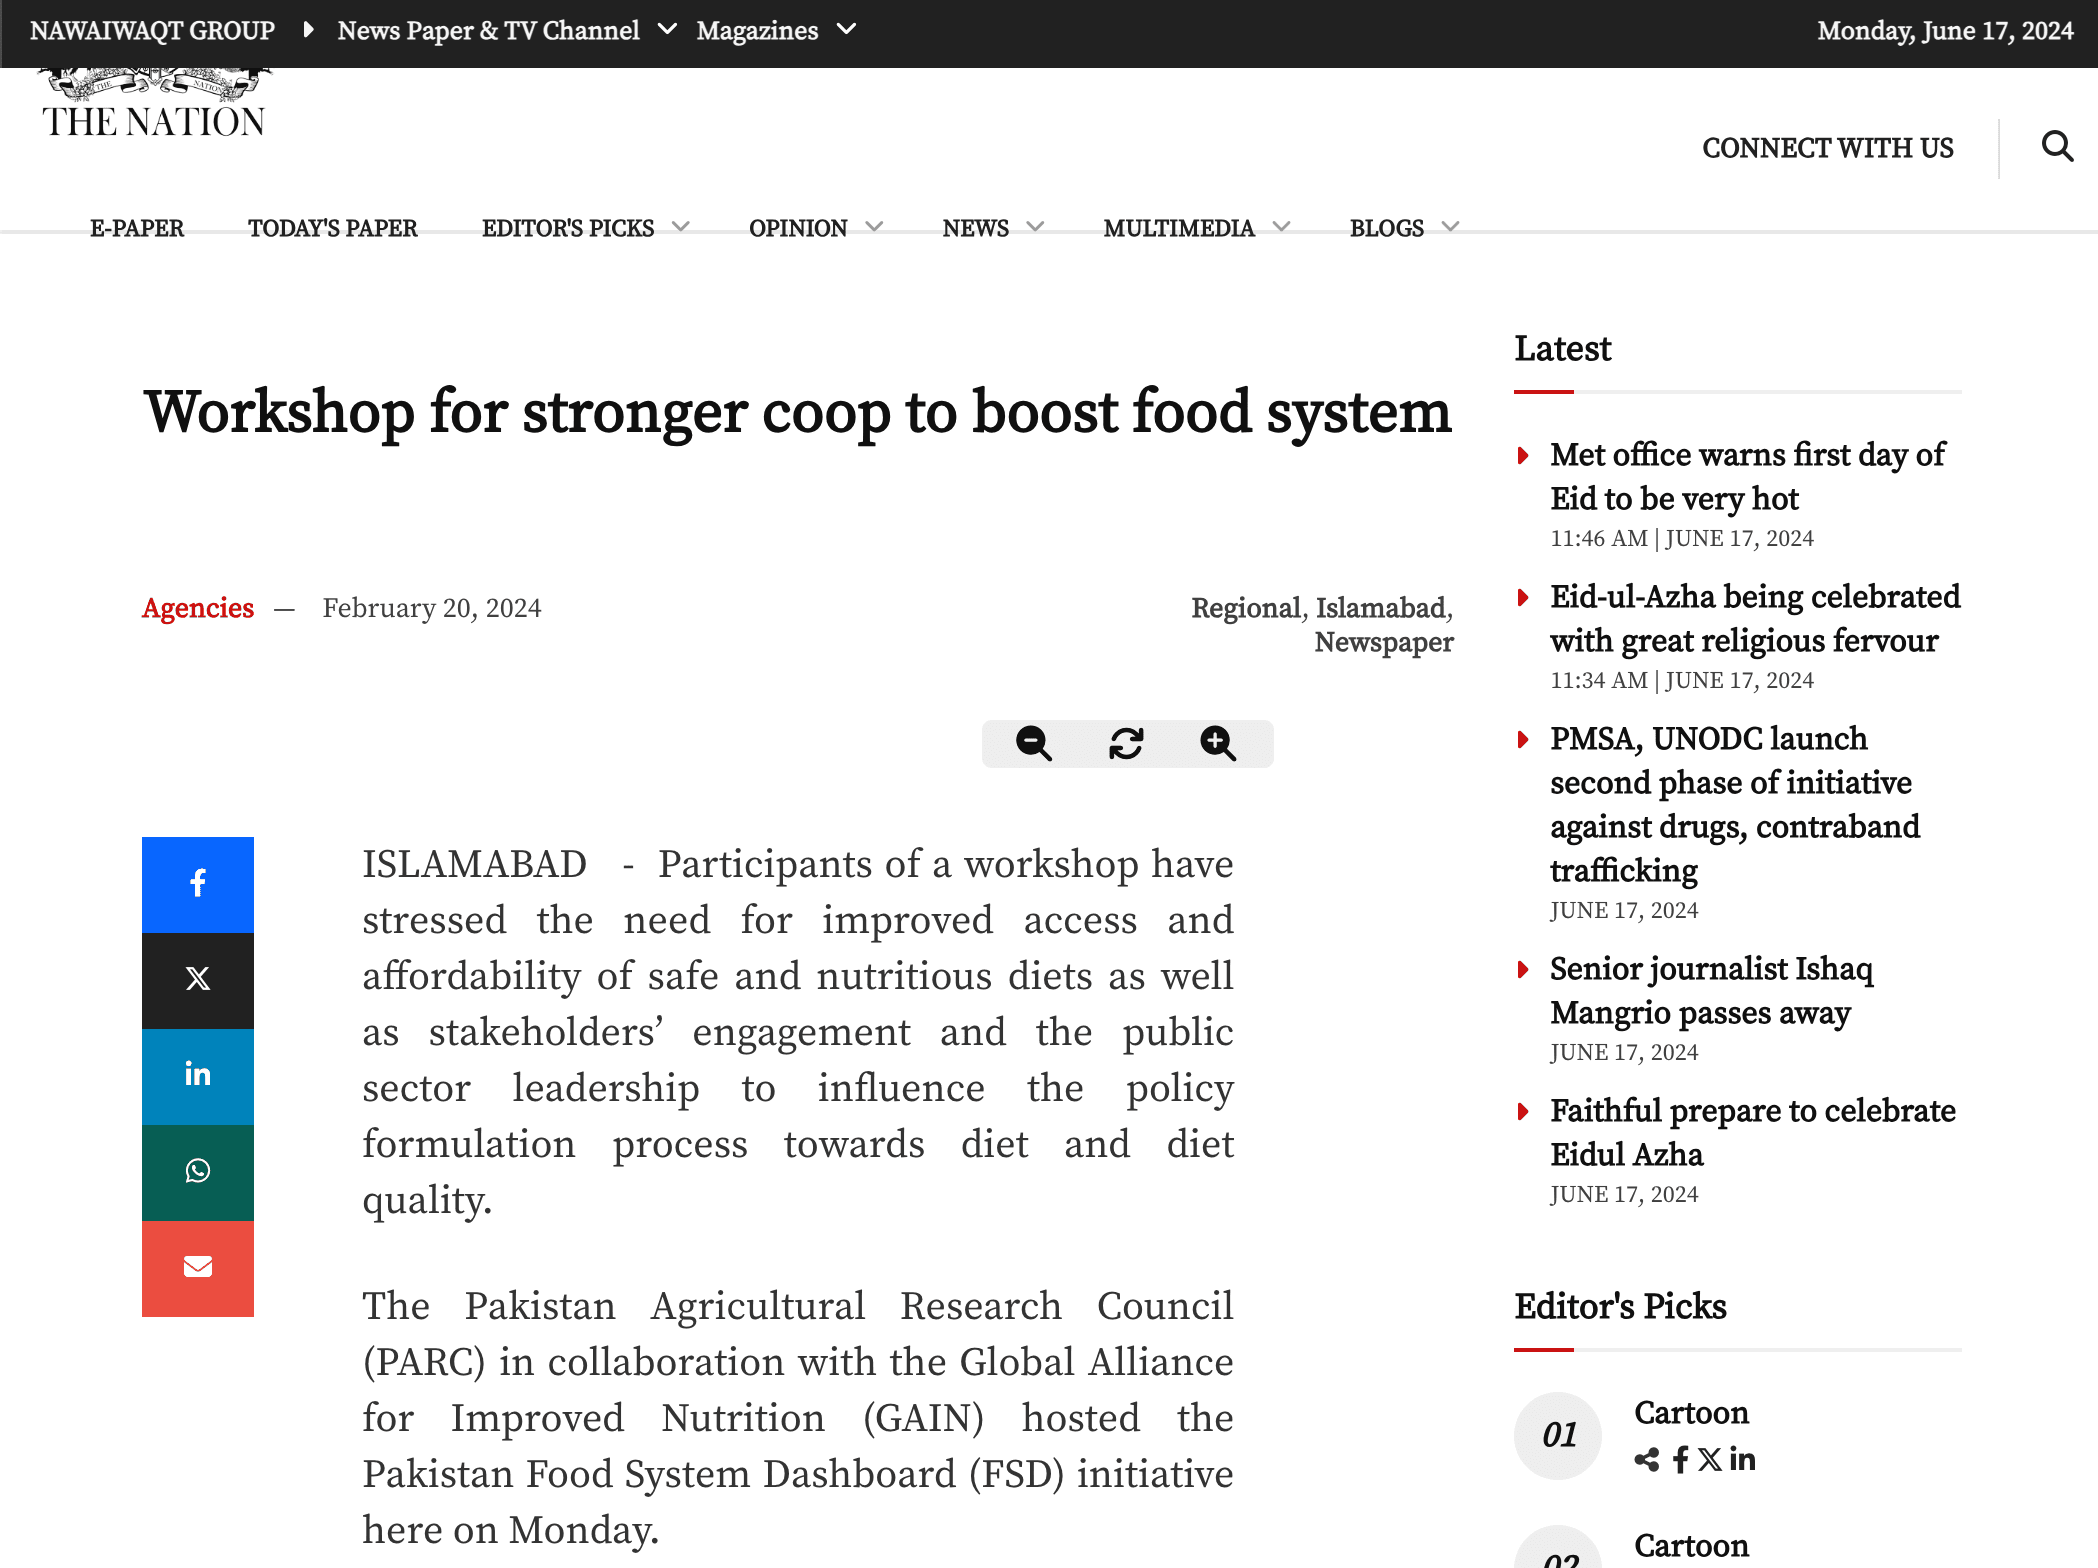Open E-Paper menu item

coord(137,228)
